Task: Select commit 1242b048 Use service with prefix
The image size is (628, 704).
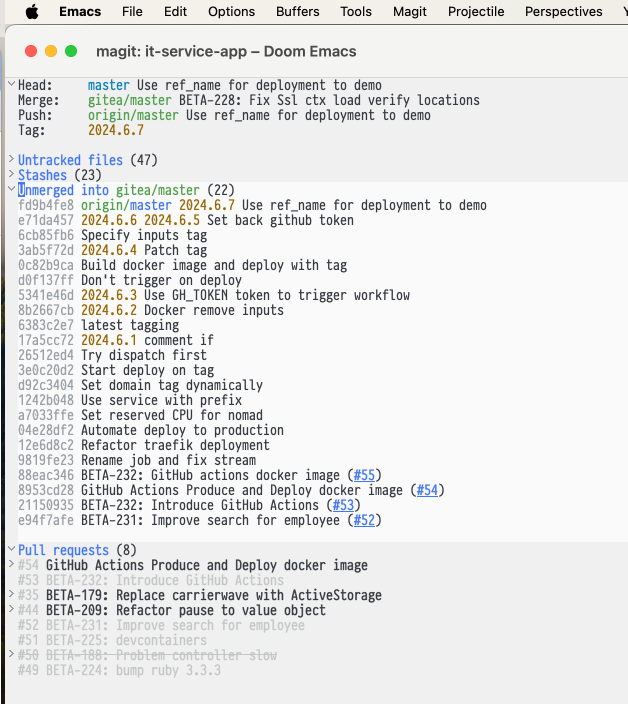Action: click(130, 400)
